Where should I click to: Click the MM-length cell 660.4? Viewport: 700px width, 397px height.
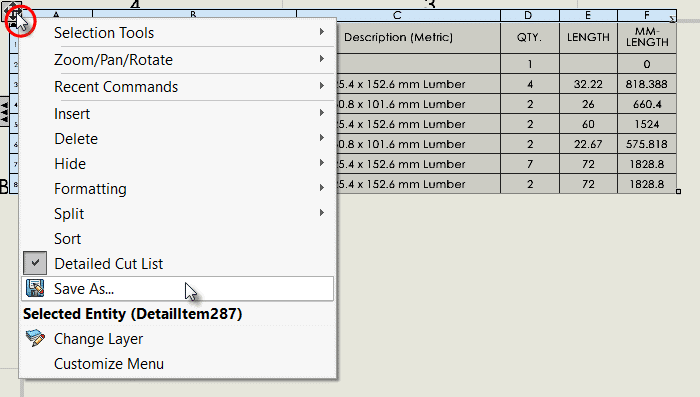click(x=647, y=104)
